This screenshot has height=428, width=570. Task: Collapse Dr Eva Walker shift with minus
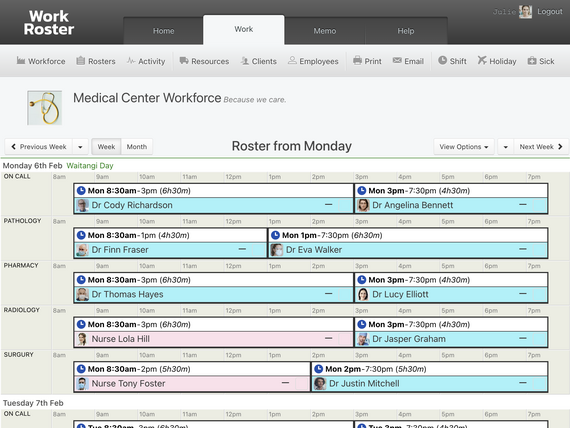pyautogui.click(x=523, y=249)
